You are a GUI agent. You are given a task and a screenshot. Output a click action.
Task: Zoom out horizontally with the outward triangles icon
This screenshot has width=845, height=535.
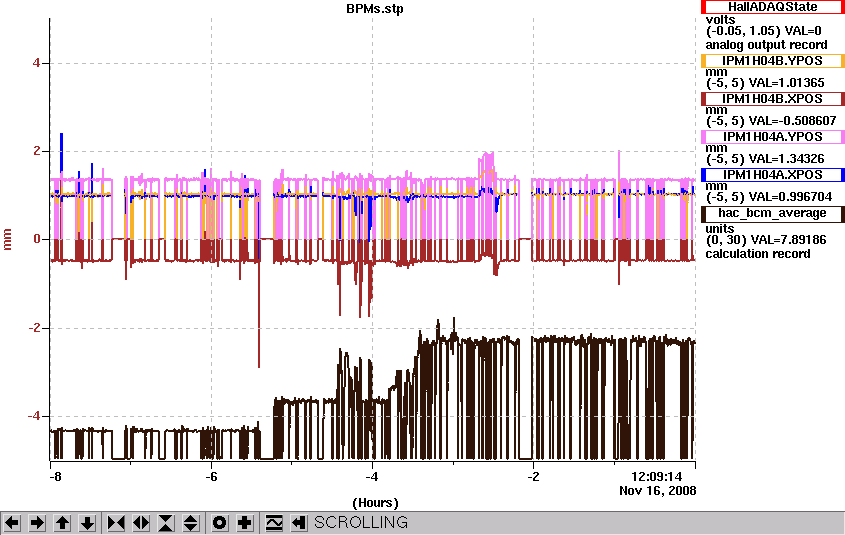pos(141,523)
